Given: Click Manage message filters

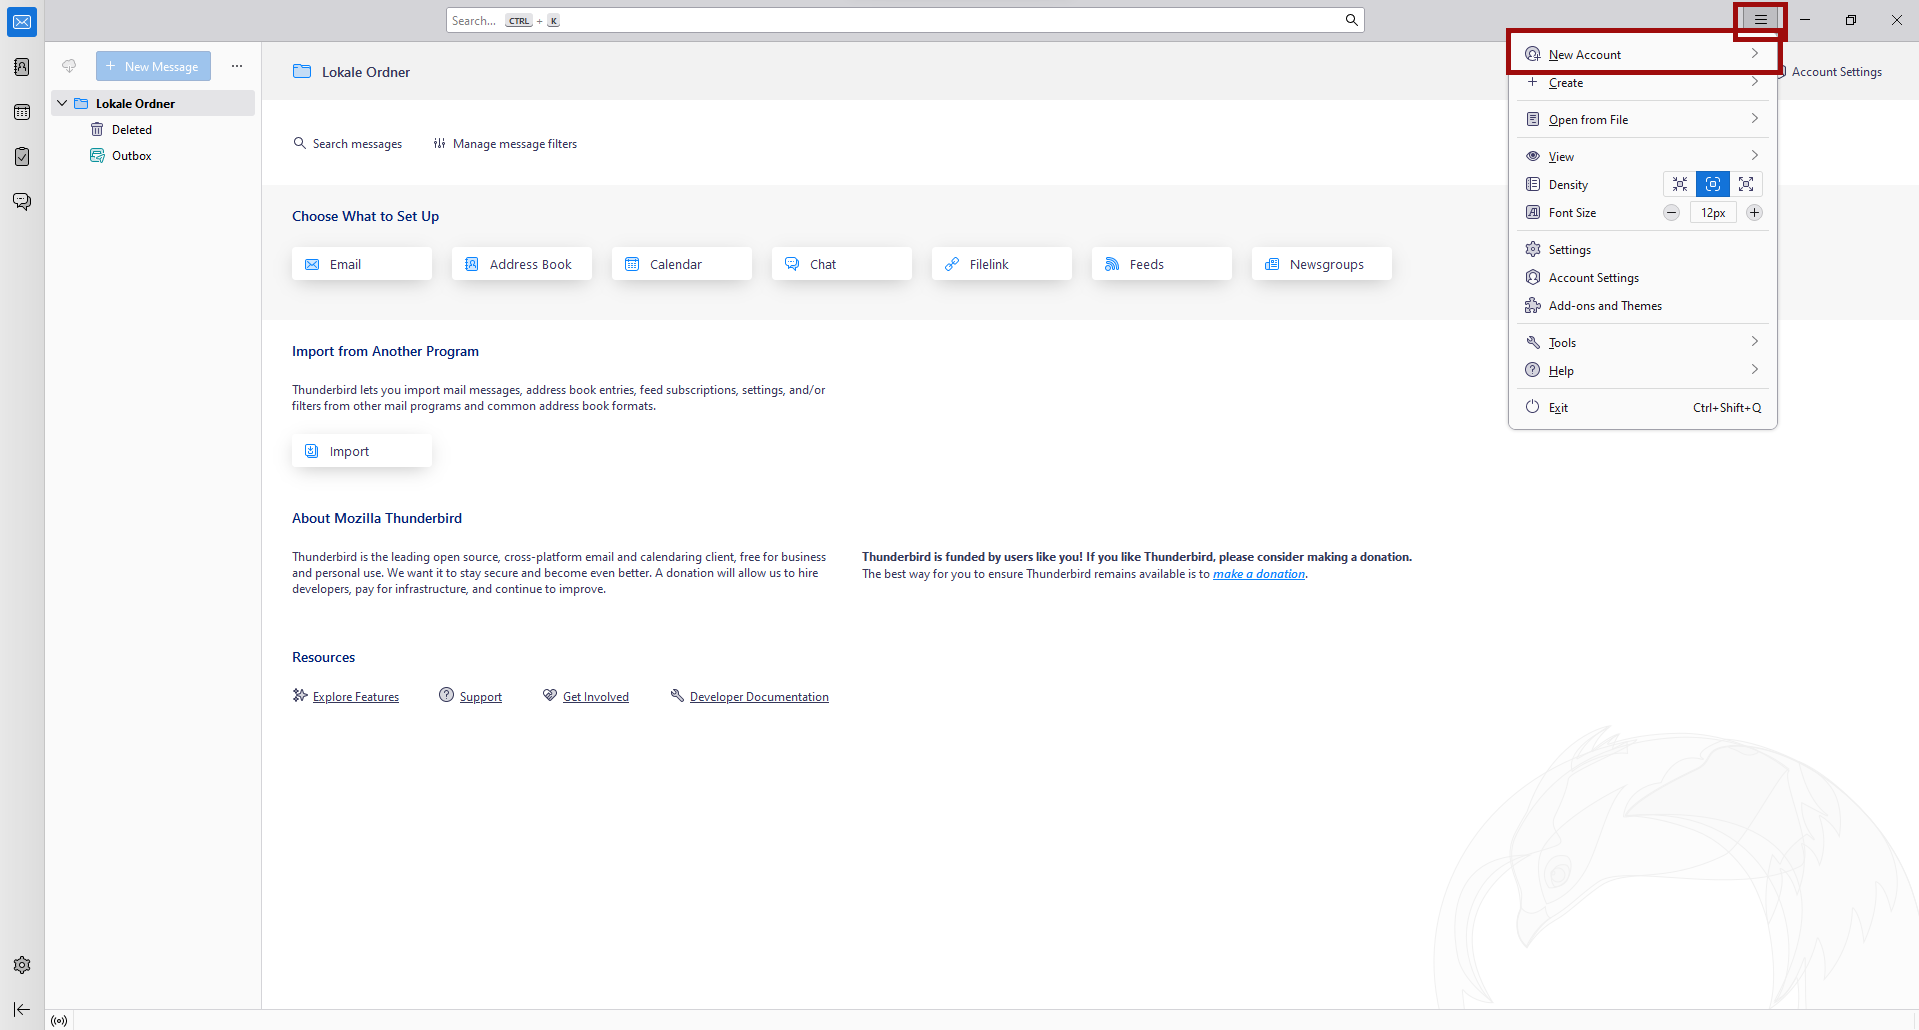Looking at the screenshot, I should pos(505,144).
